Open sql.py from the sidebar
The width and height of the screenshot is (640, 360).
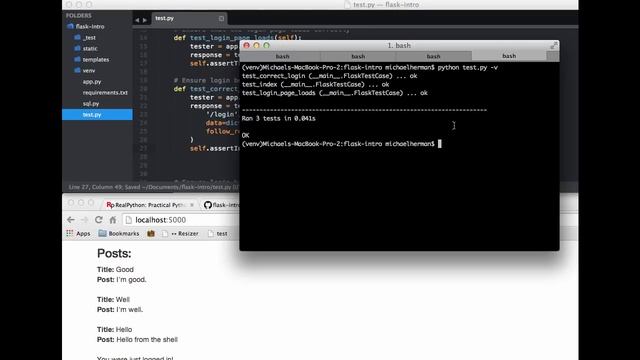(91, 104)
